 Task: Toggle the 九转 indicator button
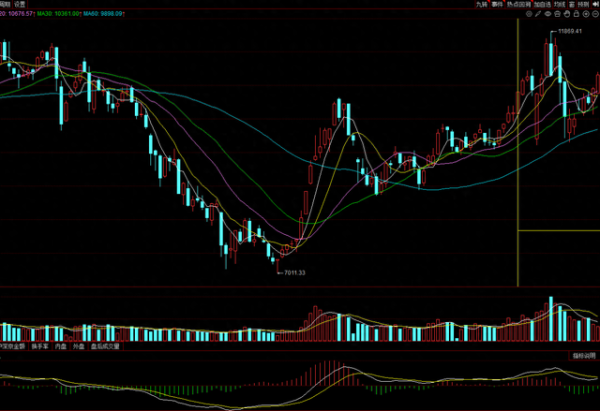click(481, 5)
